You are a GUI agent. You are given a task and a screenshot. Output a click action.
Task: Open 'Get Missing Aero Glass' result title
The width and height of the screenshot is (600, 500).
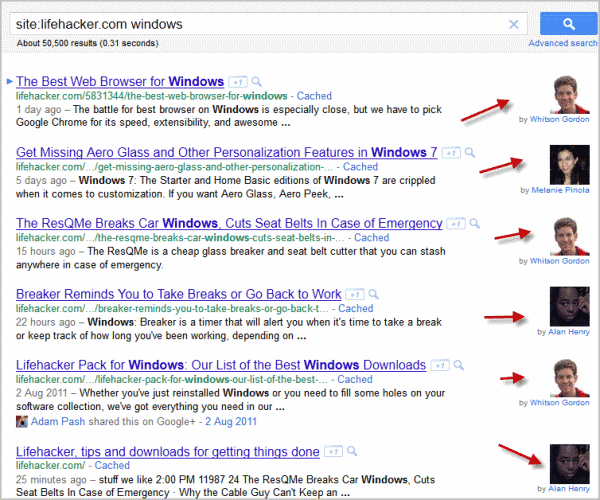pos(227,152)
